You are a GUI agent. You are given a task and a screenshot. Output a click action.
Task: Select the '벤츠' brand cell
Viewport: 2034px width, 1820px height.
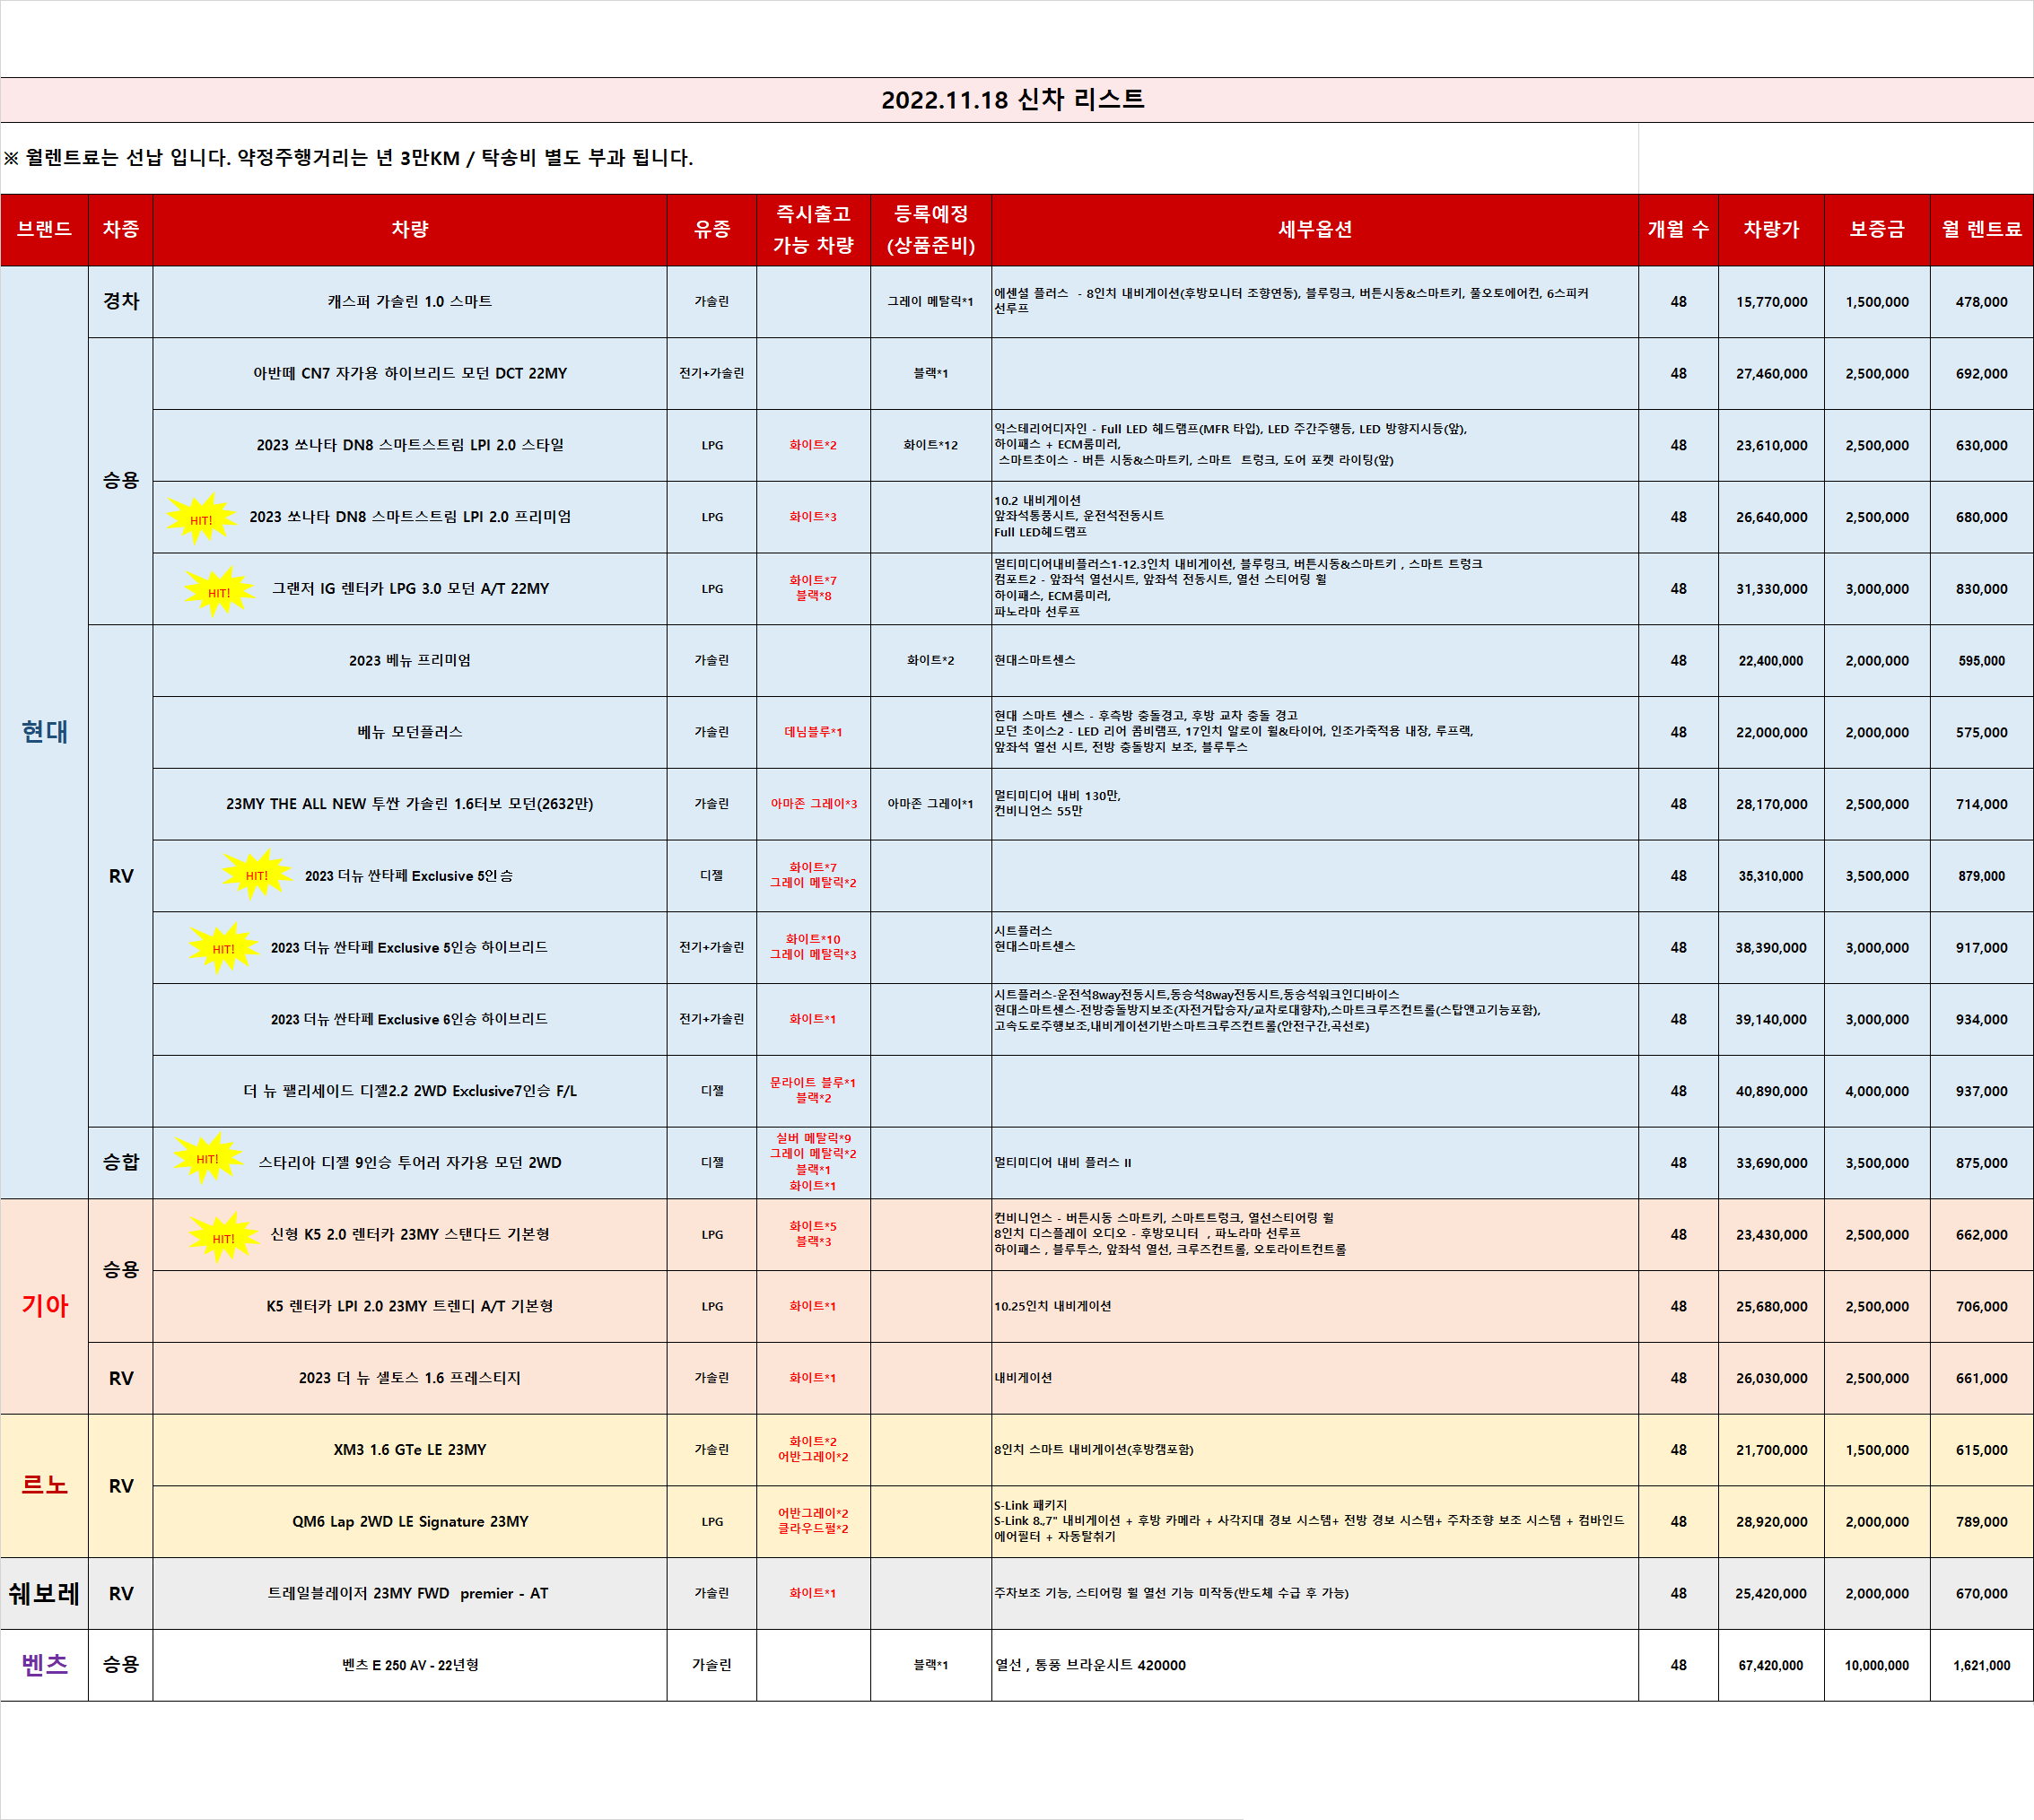tap(45, 1665)
